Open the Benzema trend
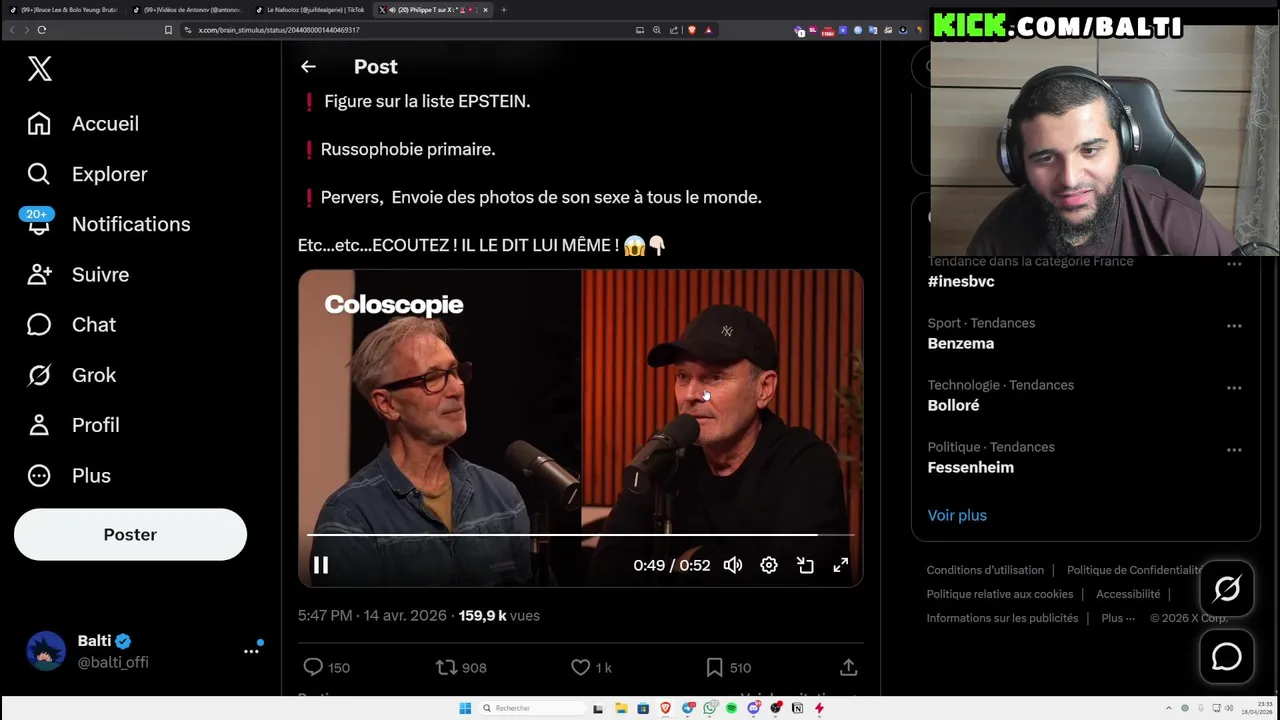Viewport: 1280px width, 720px height. 961,343
